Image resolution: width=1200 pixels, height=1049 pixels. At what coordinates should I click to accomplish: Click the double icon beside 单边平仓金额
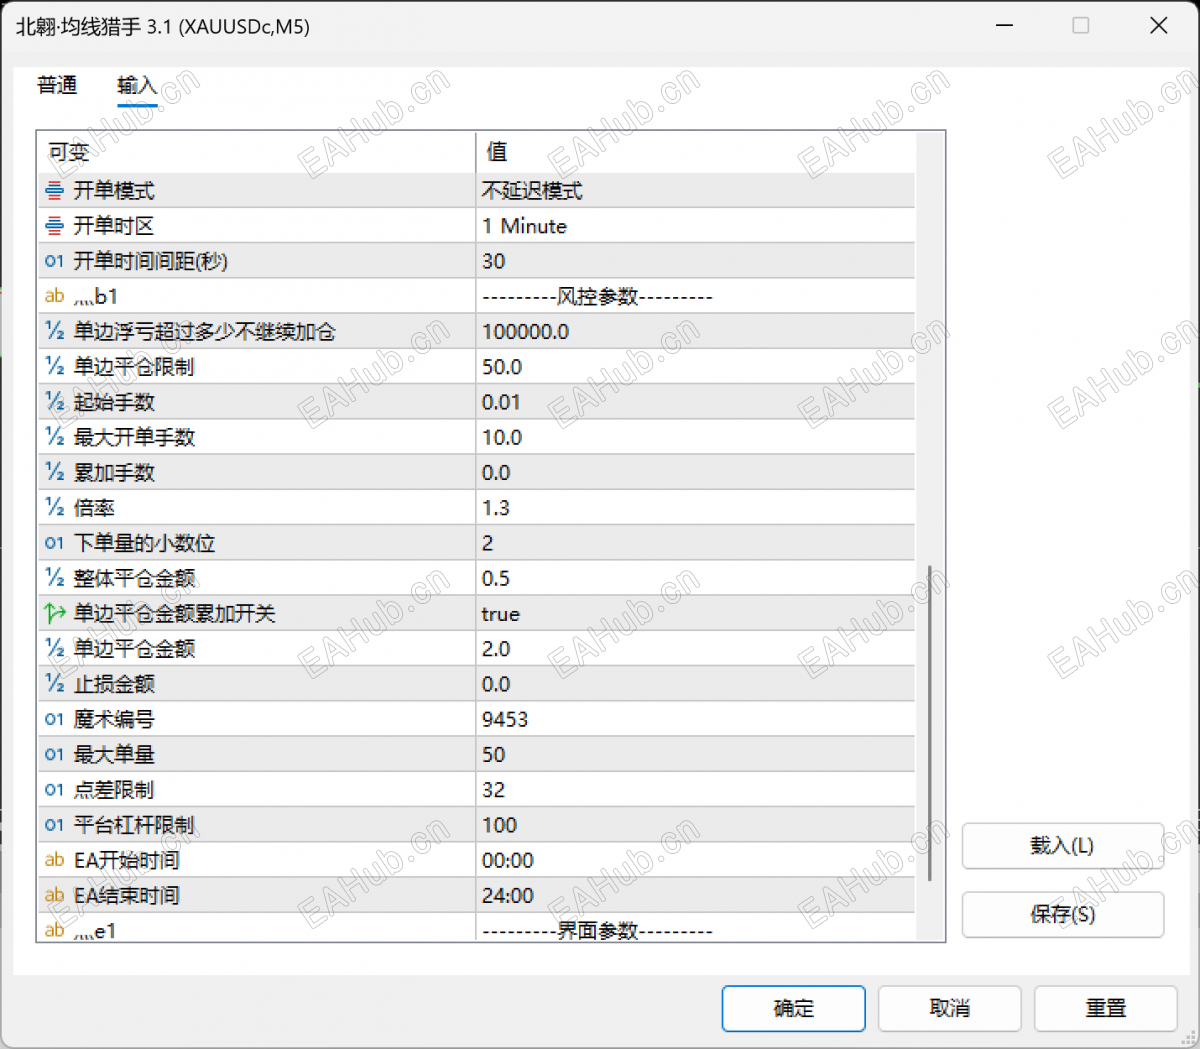click(55, 649)
